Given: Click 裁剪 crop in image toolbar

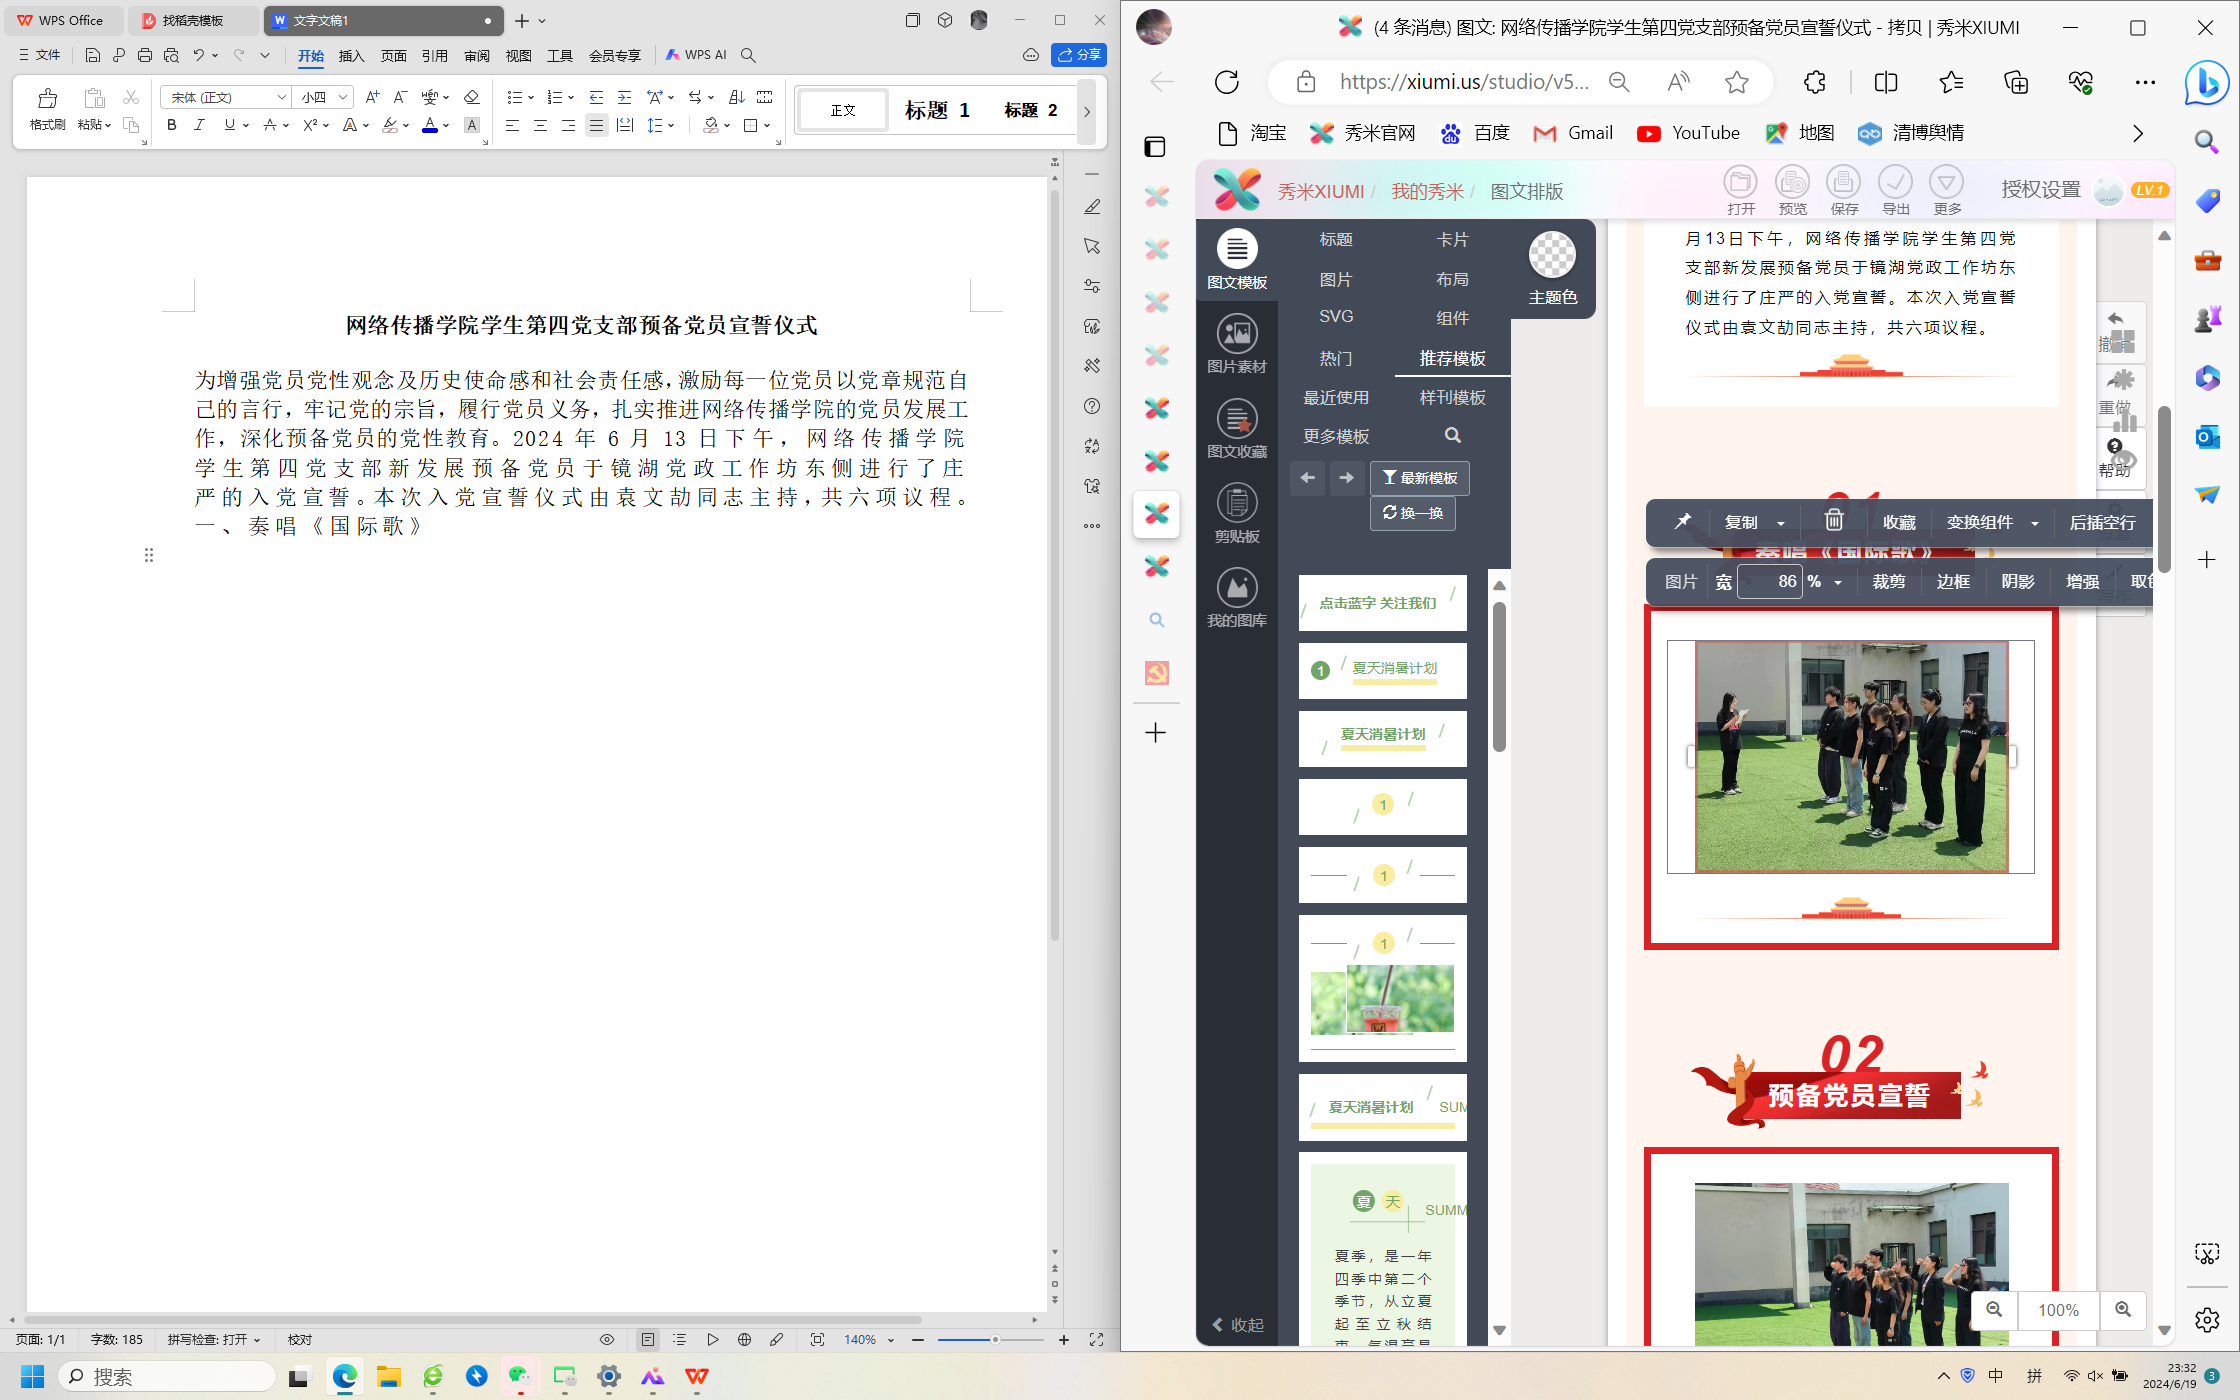Looking at the screenshot, I should pyautogui.click(x=1888, y=581).
